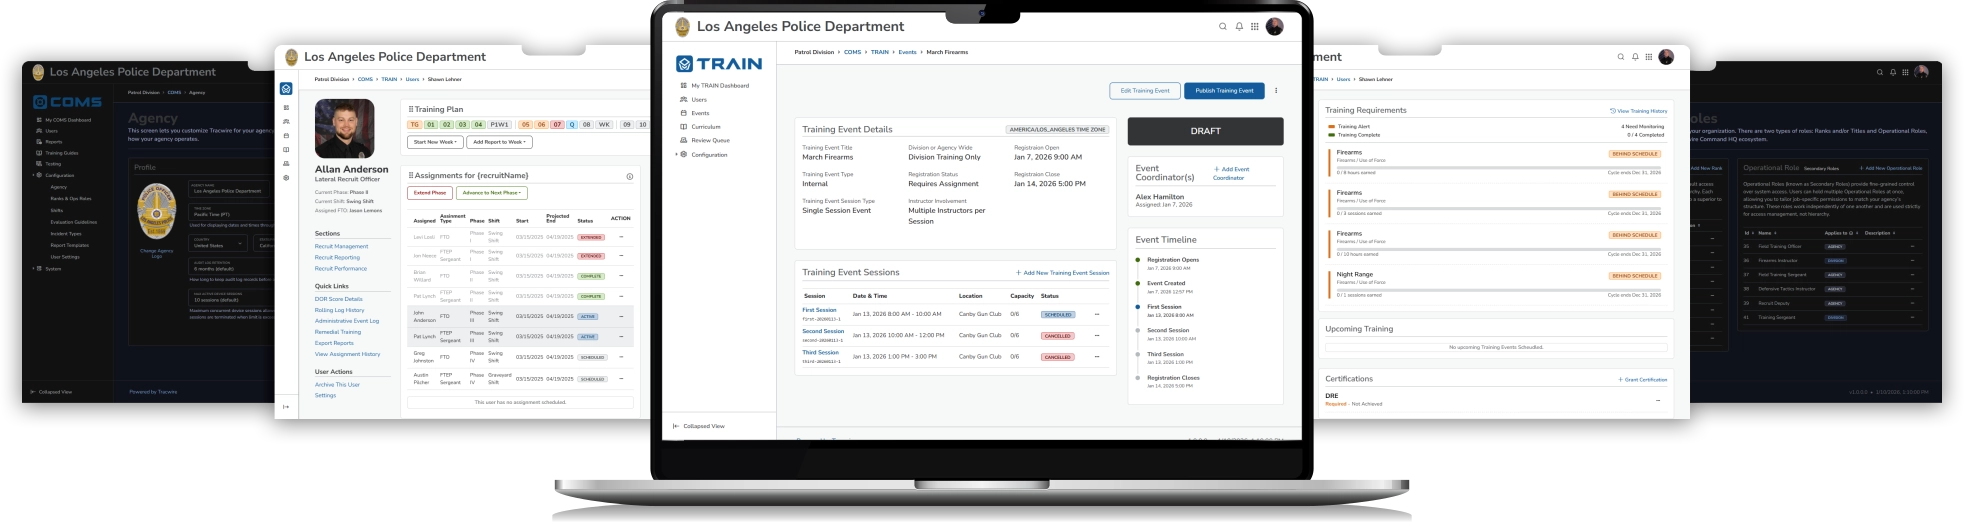Viewport: 1964px width, 524px height.
Task: Open Advance to Next Phase dropdown
Action: pos(492,193)
